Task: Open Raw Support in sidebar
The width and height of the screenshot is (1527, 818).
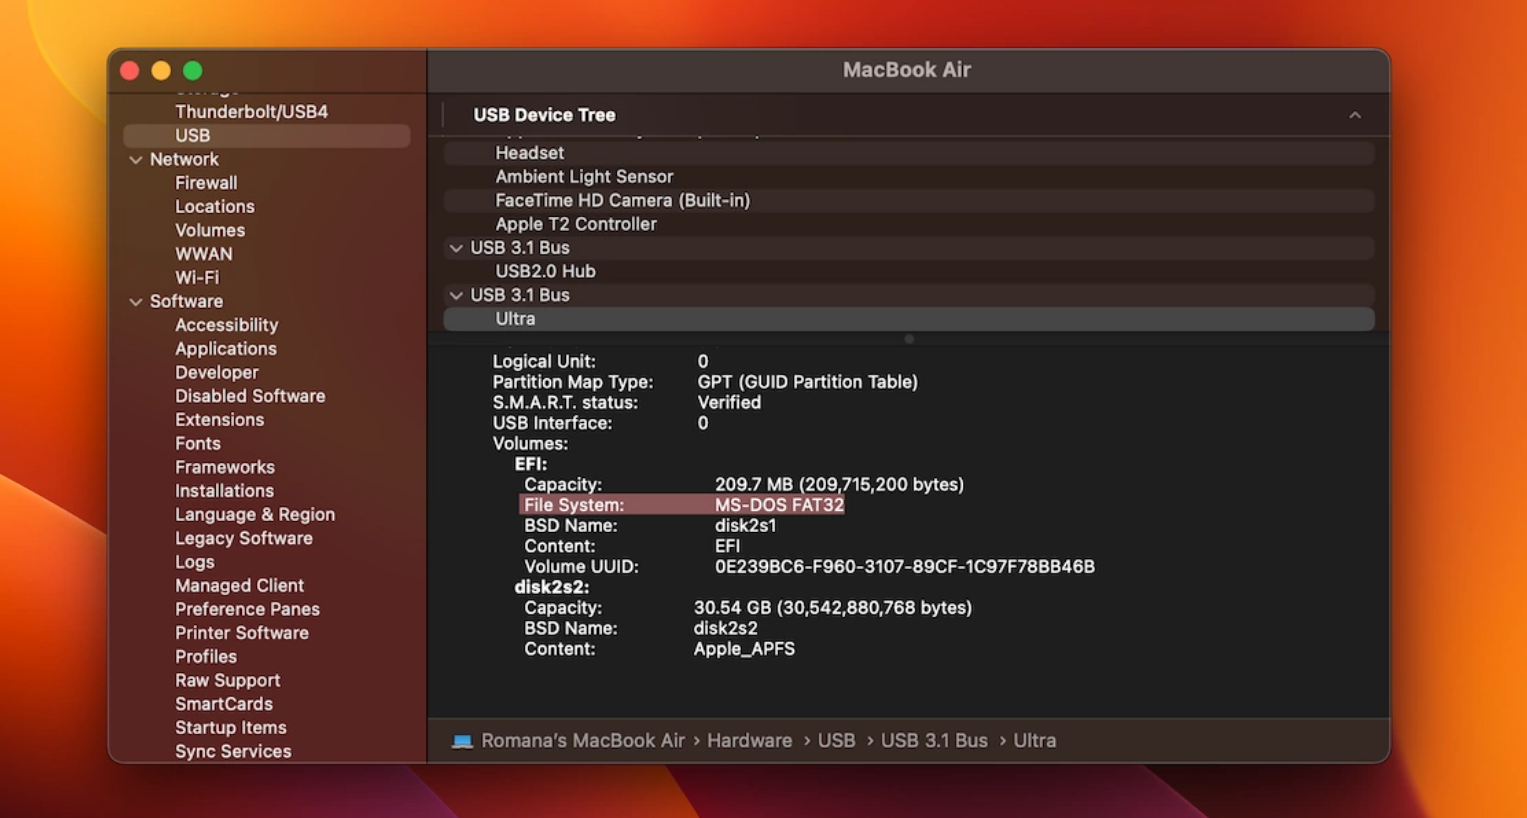Action: click(x=228, y=681)
